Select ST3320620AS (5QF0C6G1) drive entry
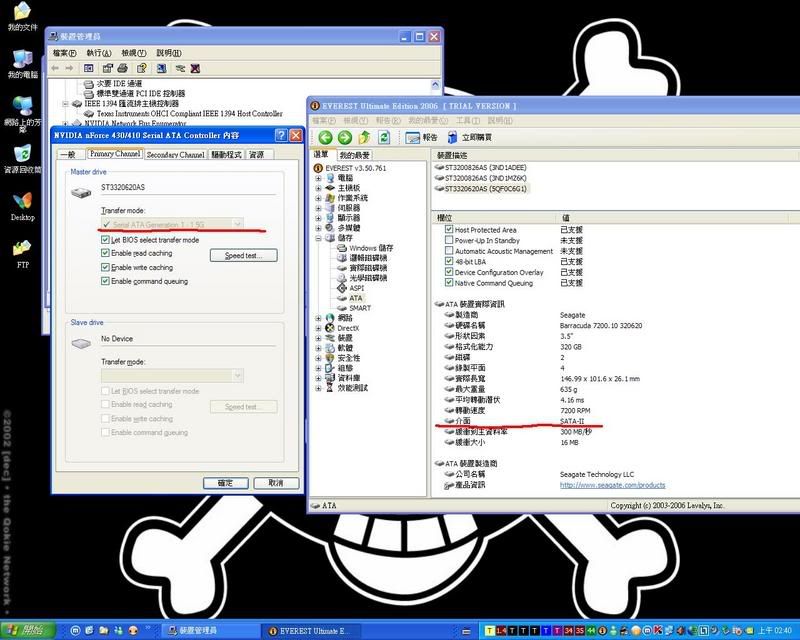Screen dimensions: 800x640 (x=481, y=189)
